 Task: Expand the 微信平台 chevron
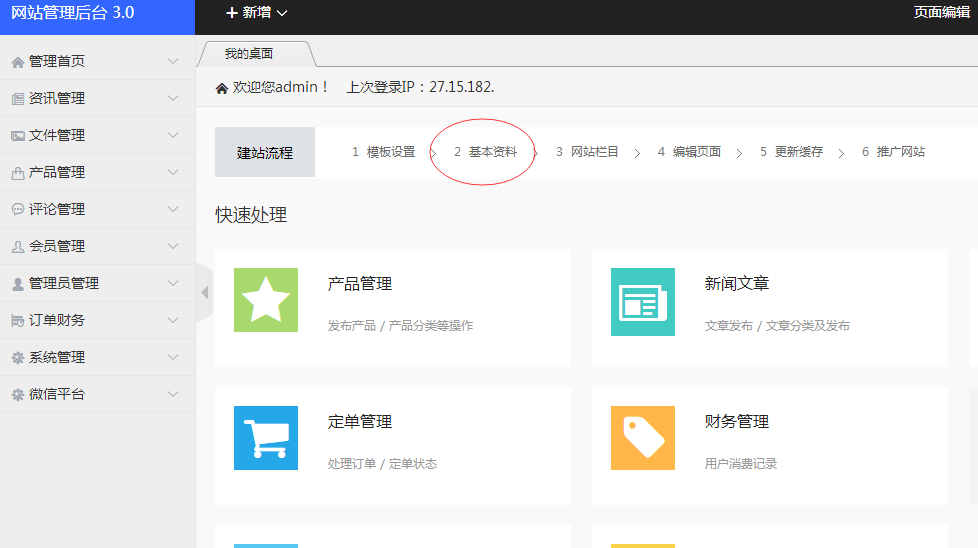click(173, 394)
